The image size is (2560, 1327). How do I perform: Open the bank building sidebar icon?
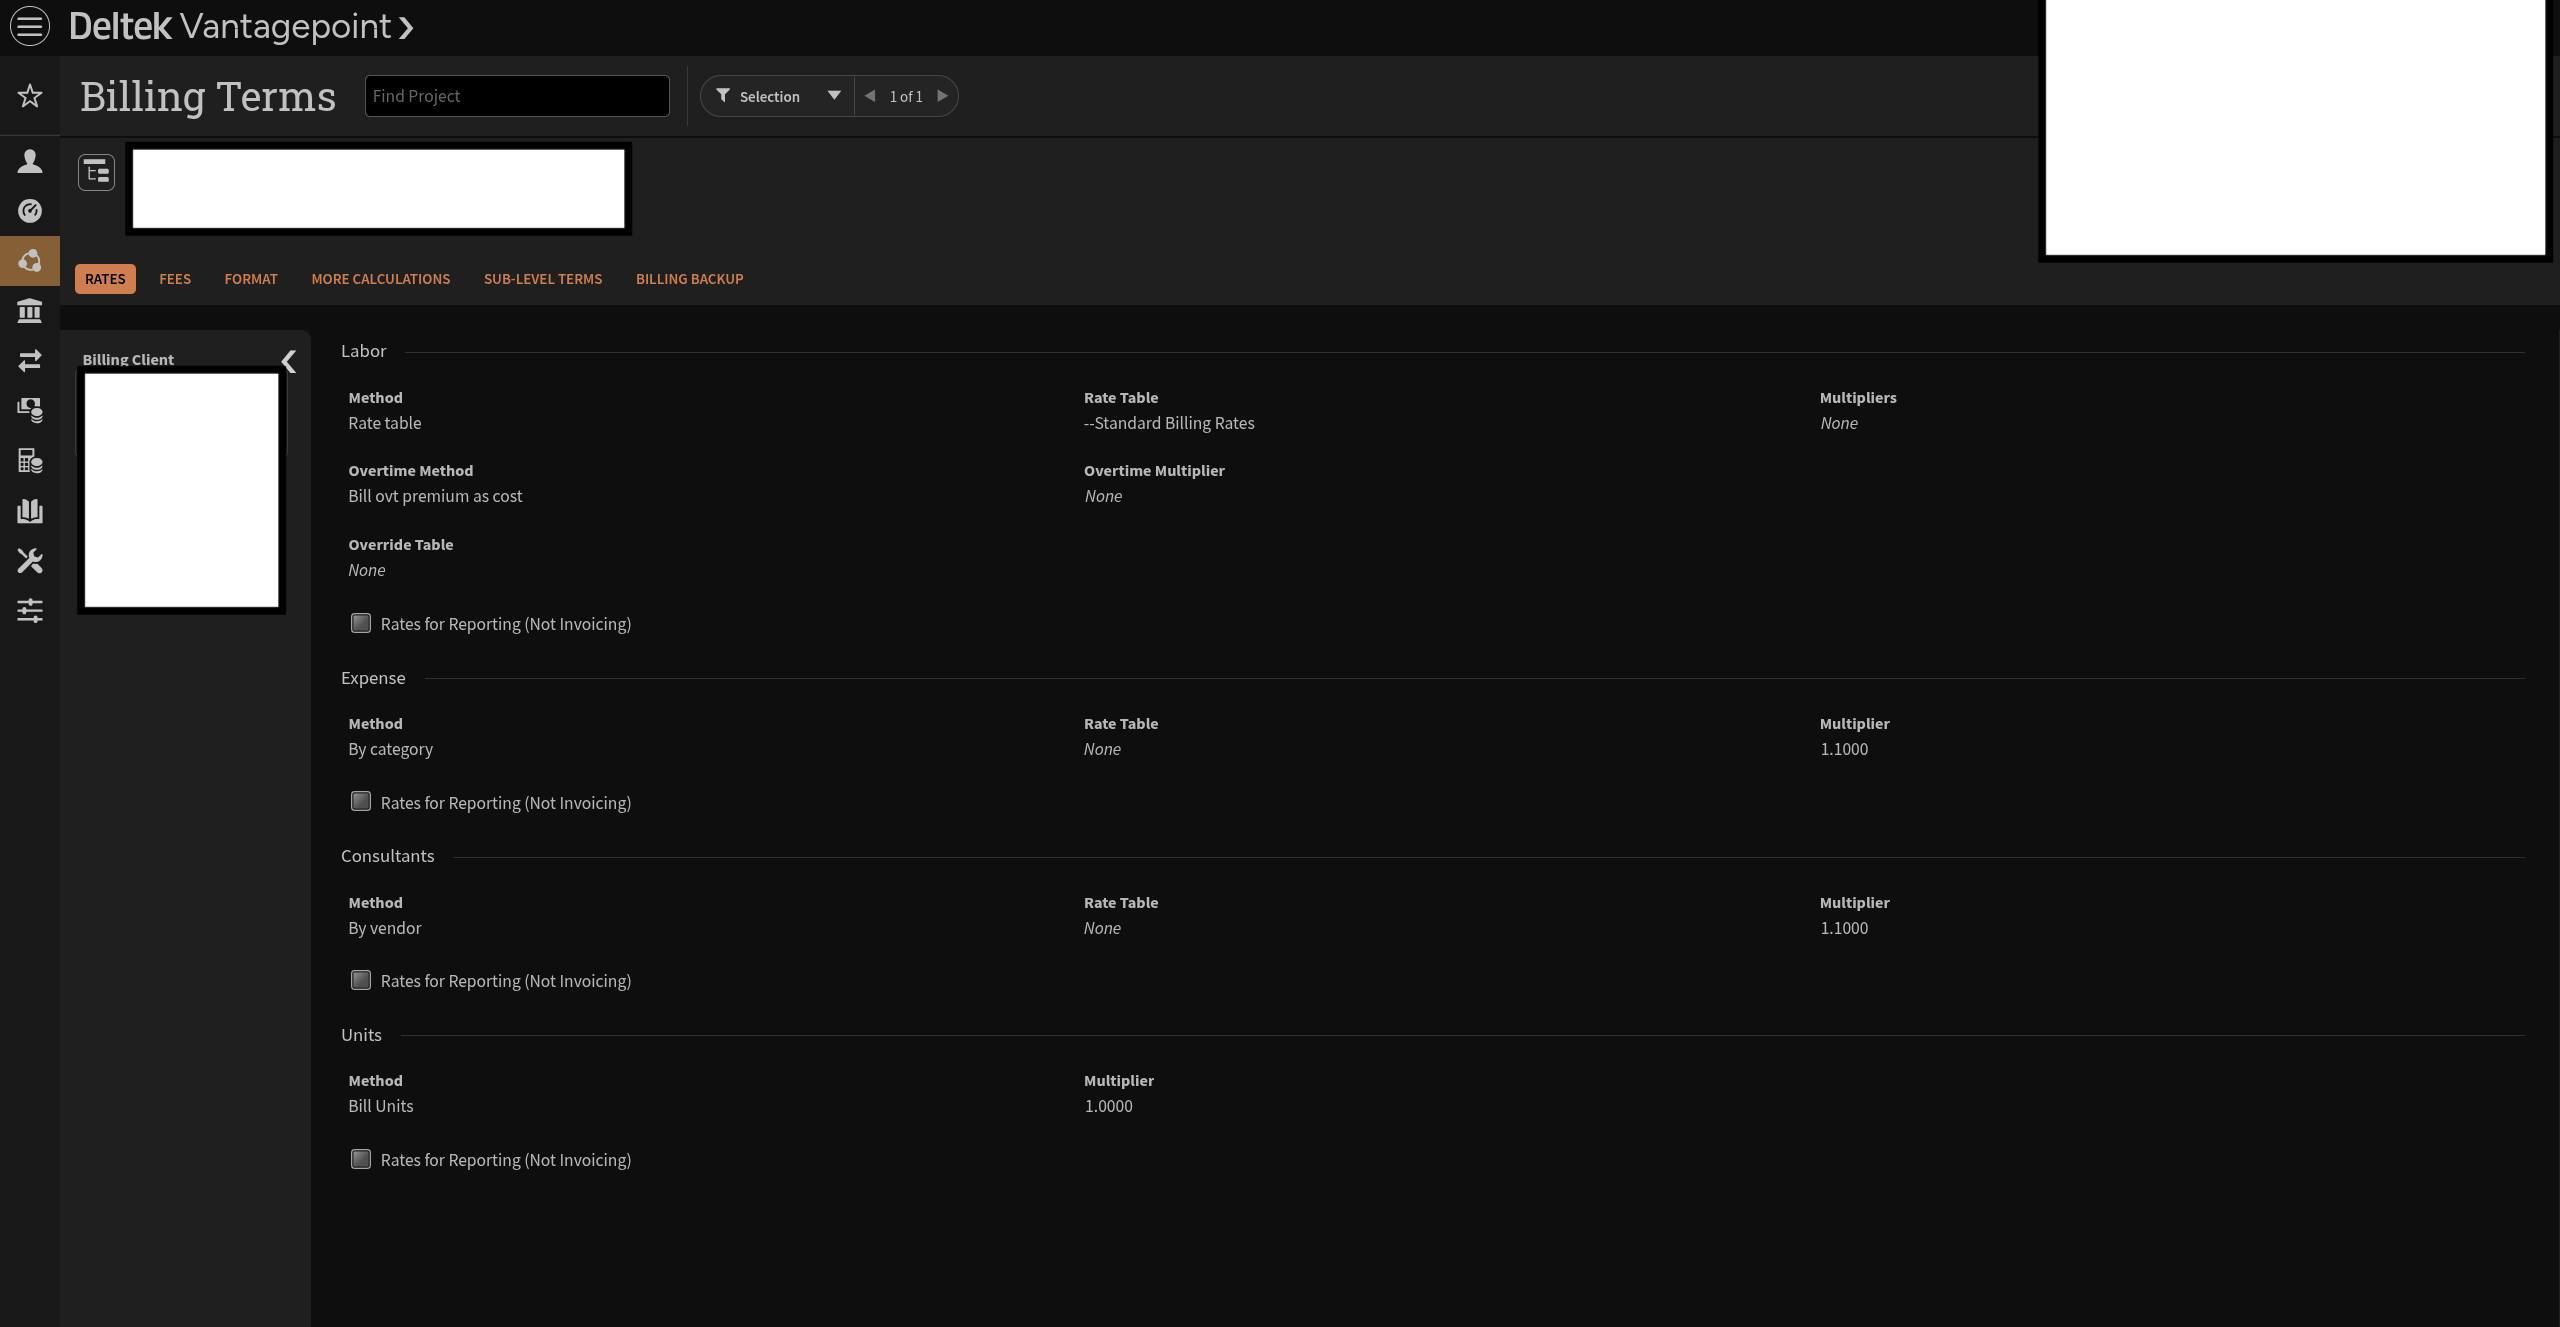30,311
